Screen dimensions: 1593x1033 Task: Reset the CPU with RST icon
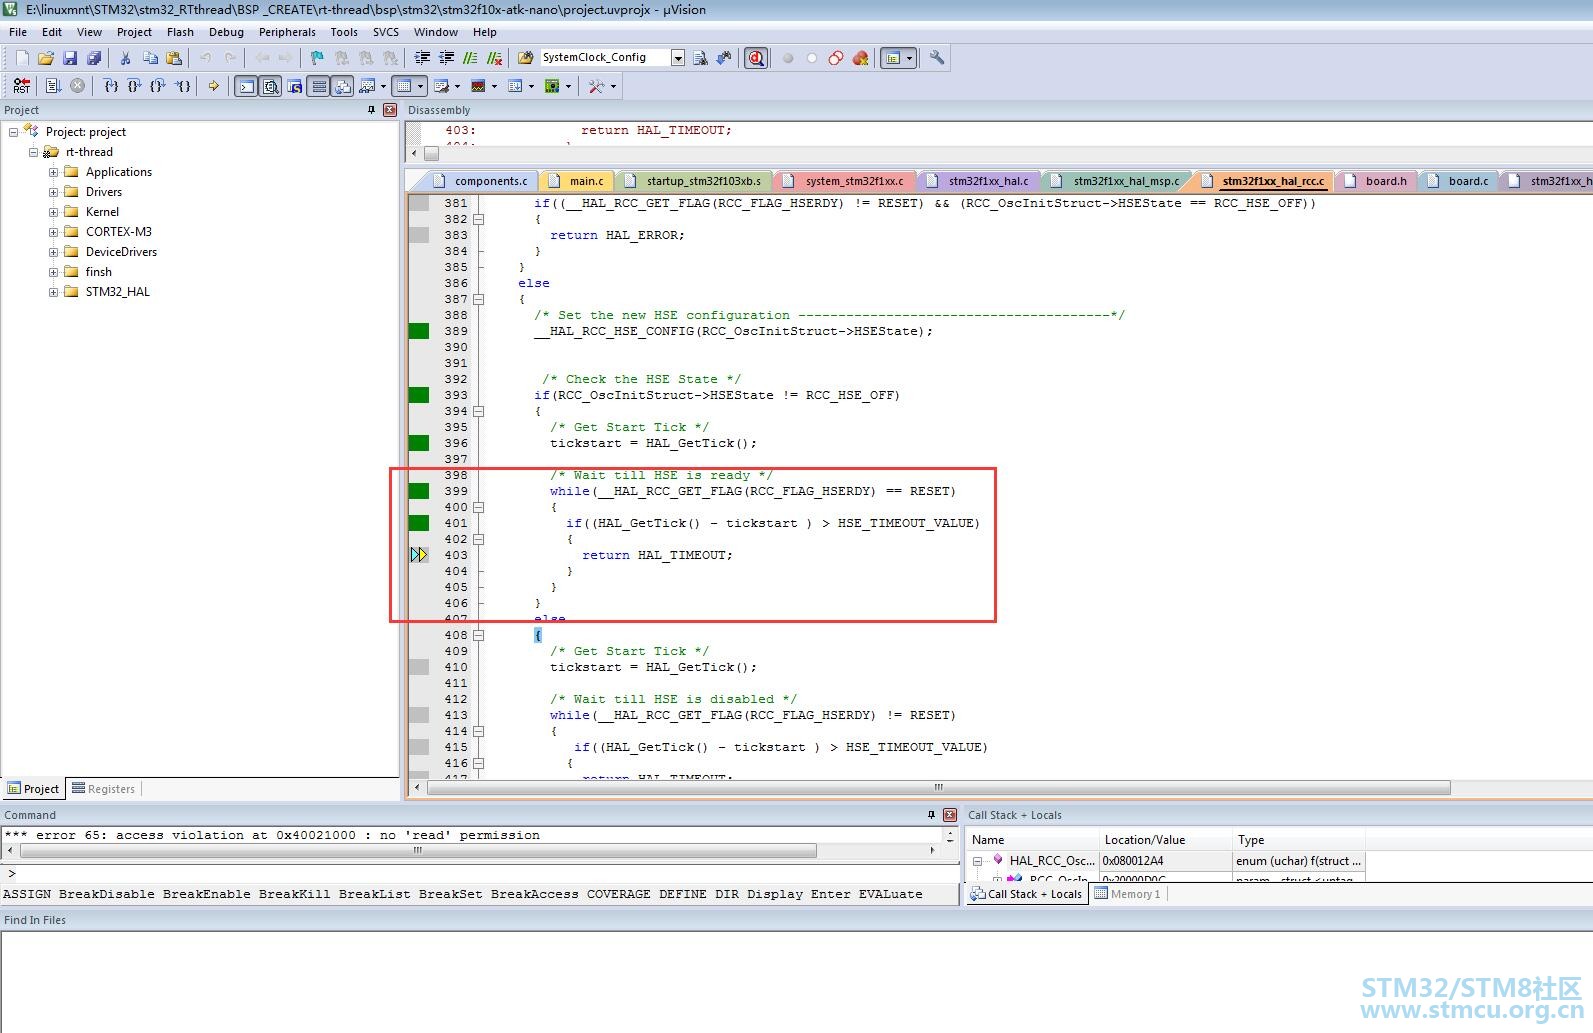(22, 86)
